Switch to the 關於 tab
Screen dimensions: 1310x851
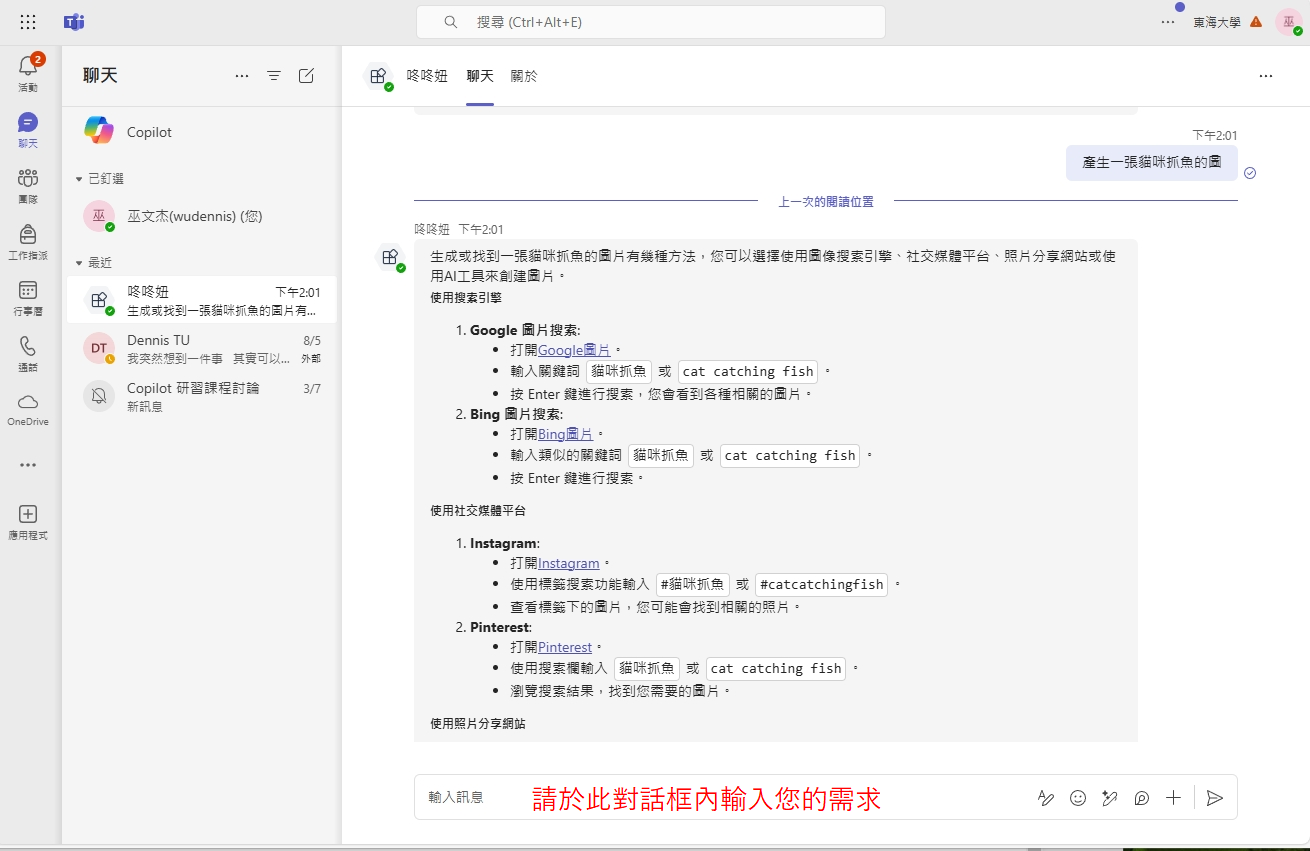(x=524, y=76)
